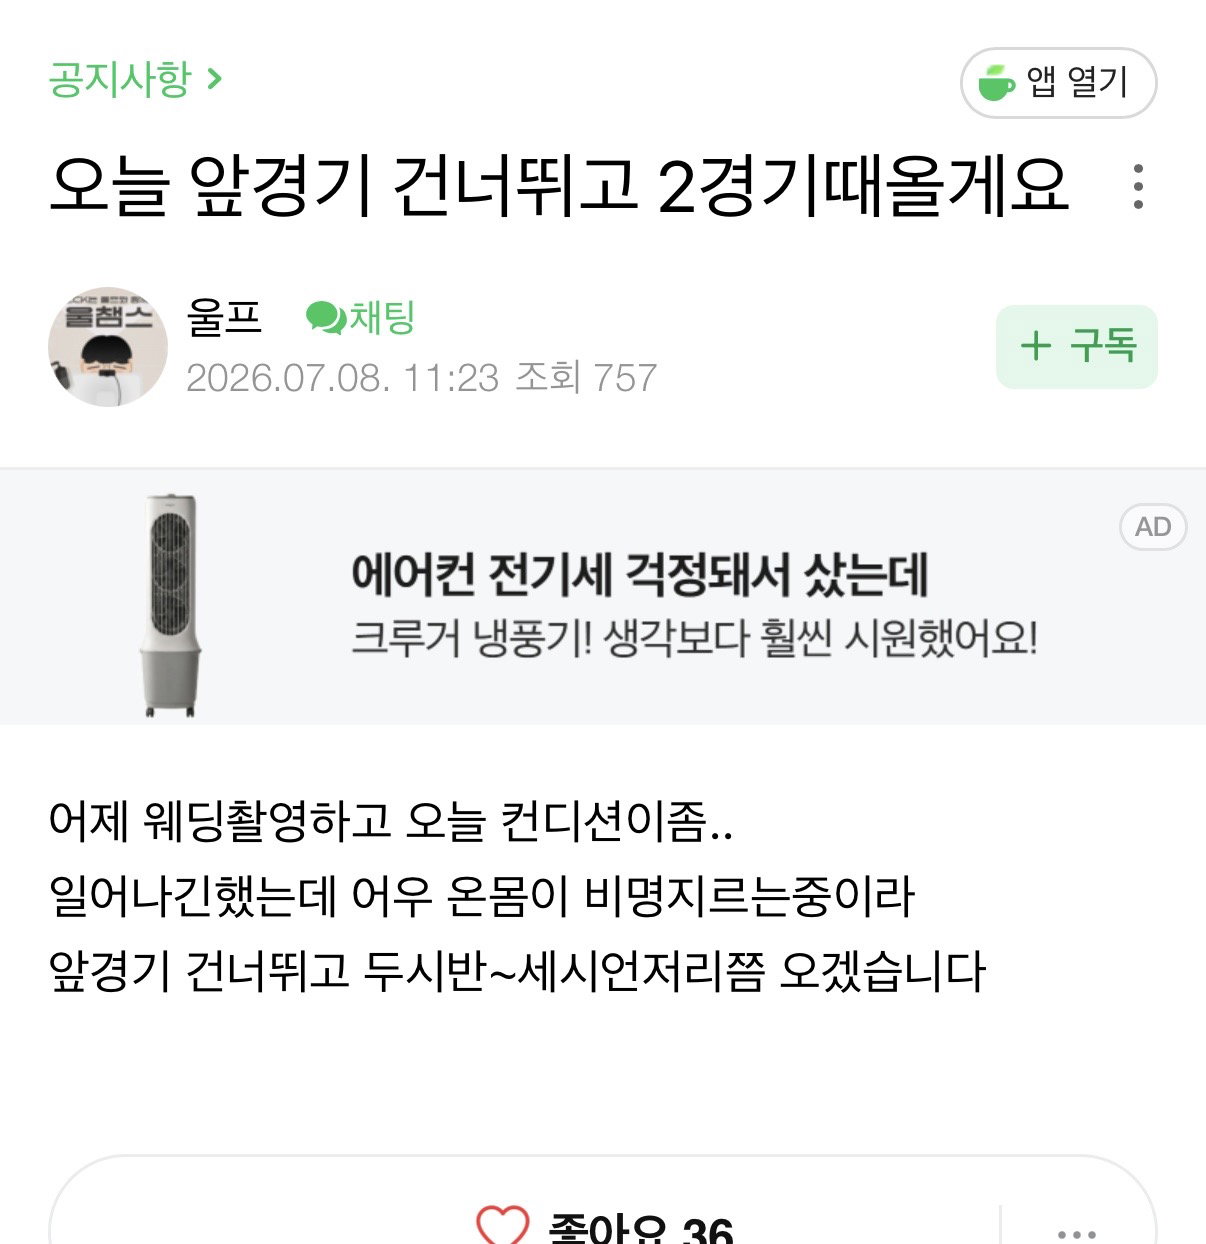Tap the author name 울프
The image size is (1206, 1244).
(x=224, y=318)
